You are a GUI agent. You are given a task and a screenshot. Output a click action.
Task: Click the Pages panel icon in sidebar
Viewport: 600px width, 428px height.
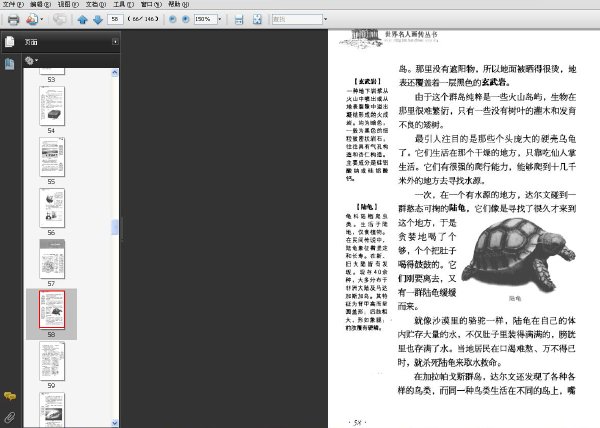10,41
